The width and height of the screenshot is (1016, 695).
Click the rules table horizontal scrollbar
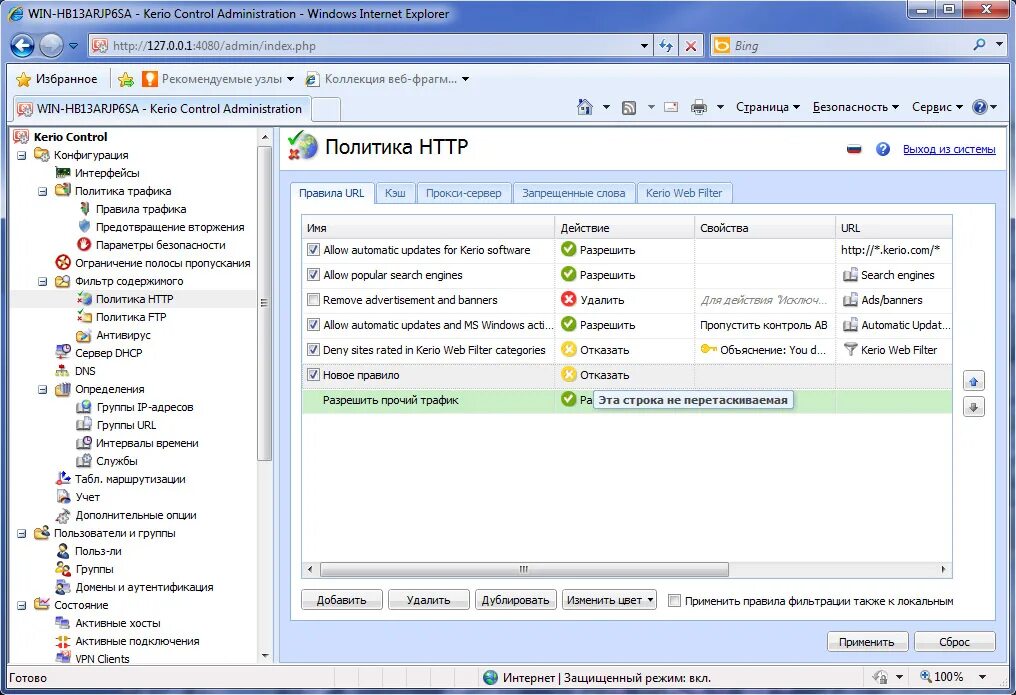tap(524, 569)
